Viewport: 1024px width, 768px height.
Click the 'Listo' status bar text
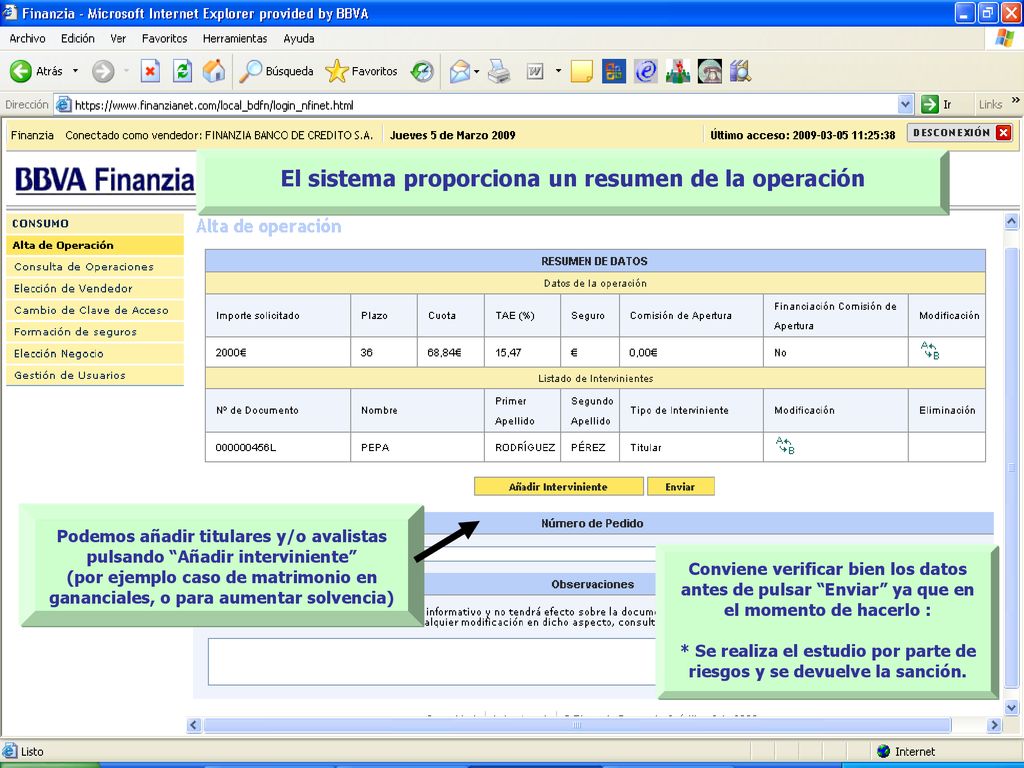32,752
